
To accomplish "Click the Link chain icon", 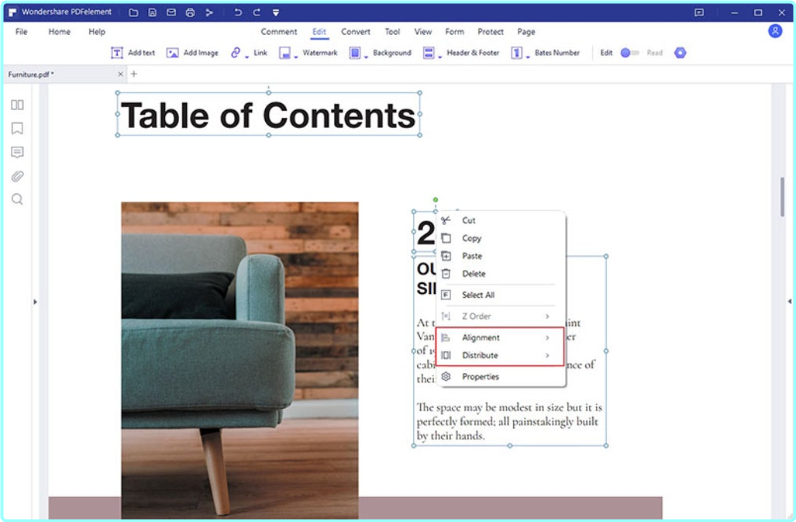I will (236, 53).
